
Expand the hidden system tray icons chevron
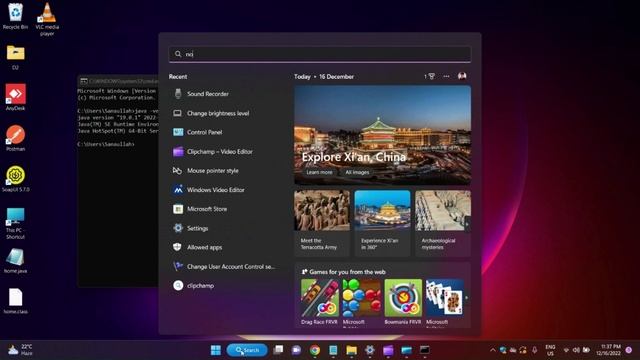tap(493, 350)
